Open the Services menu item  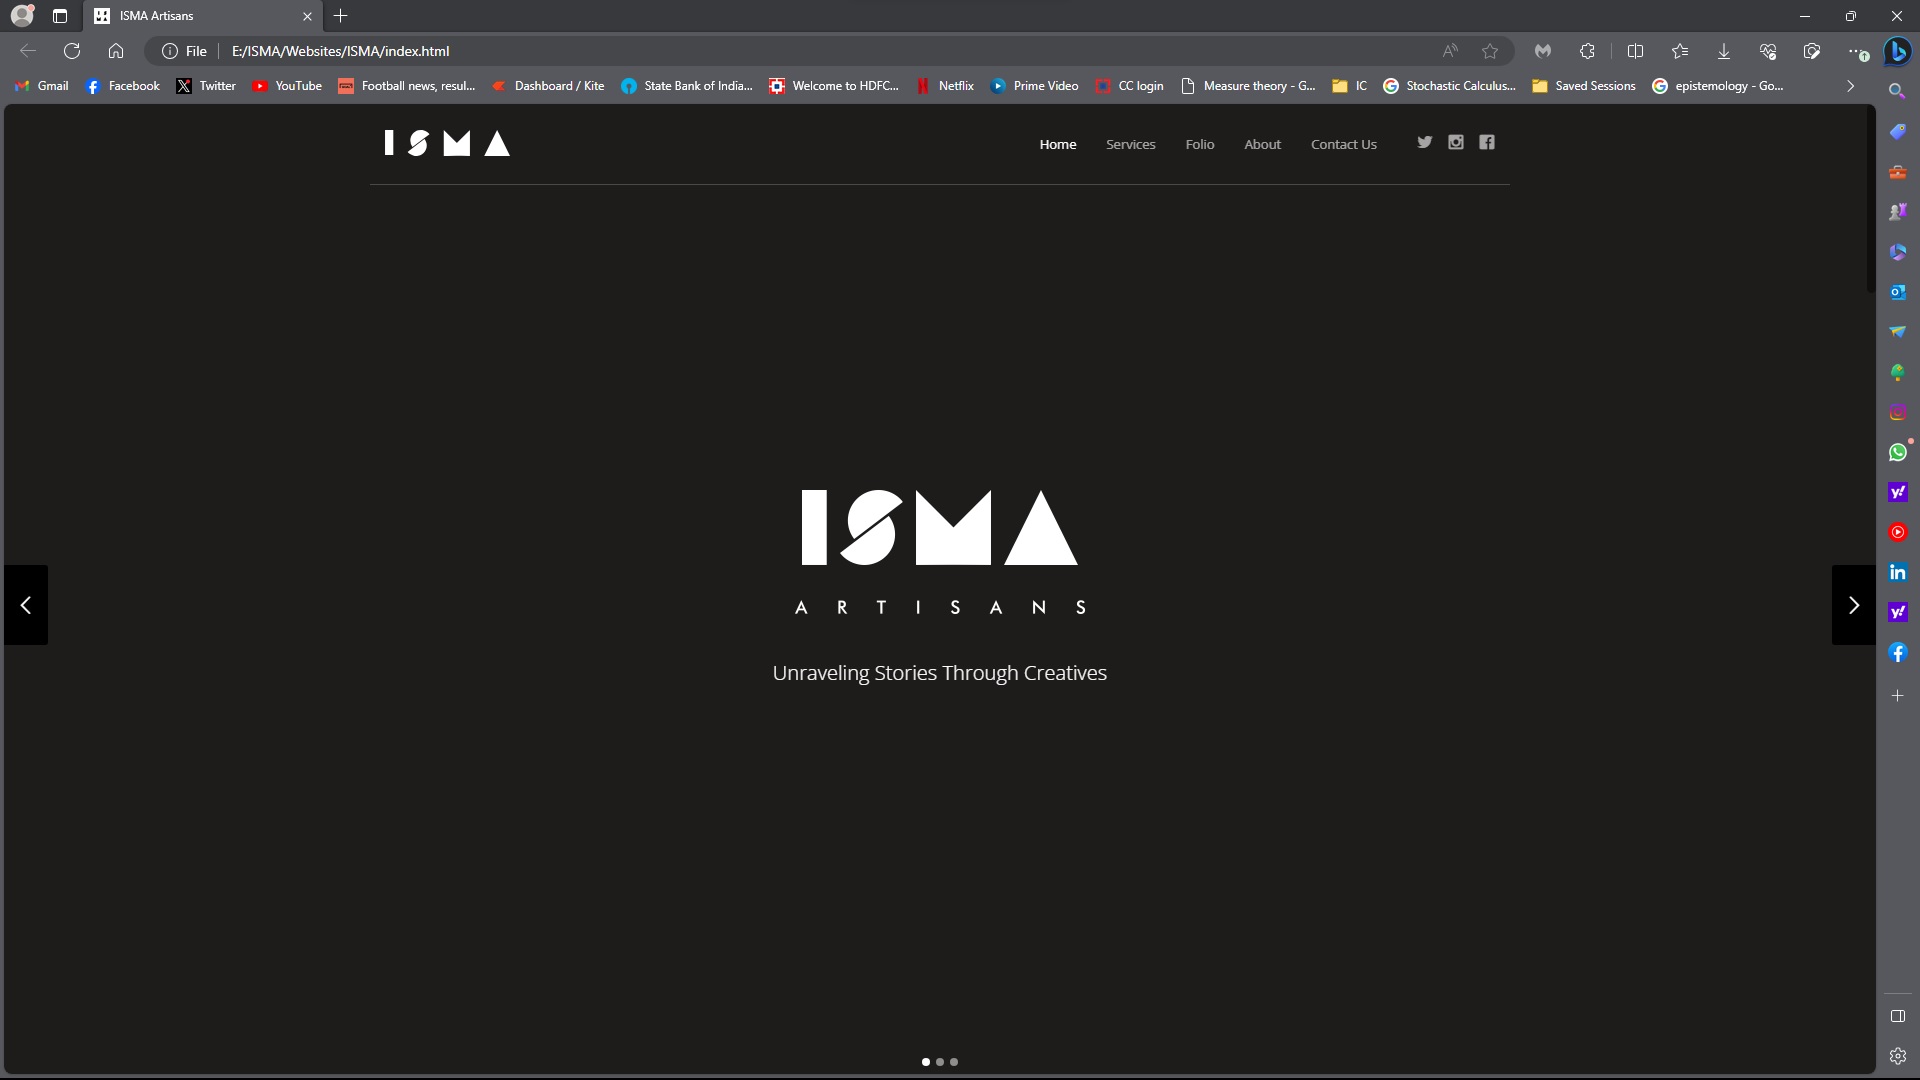(1130, 144)
